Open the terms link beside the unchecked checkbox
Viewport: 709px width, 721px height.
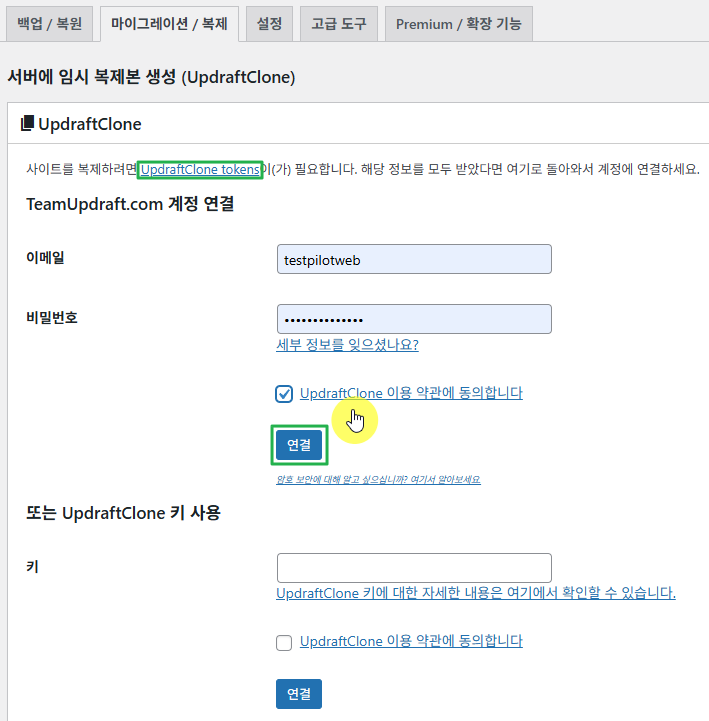coord(411,641)
